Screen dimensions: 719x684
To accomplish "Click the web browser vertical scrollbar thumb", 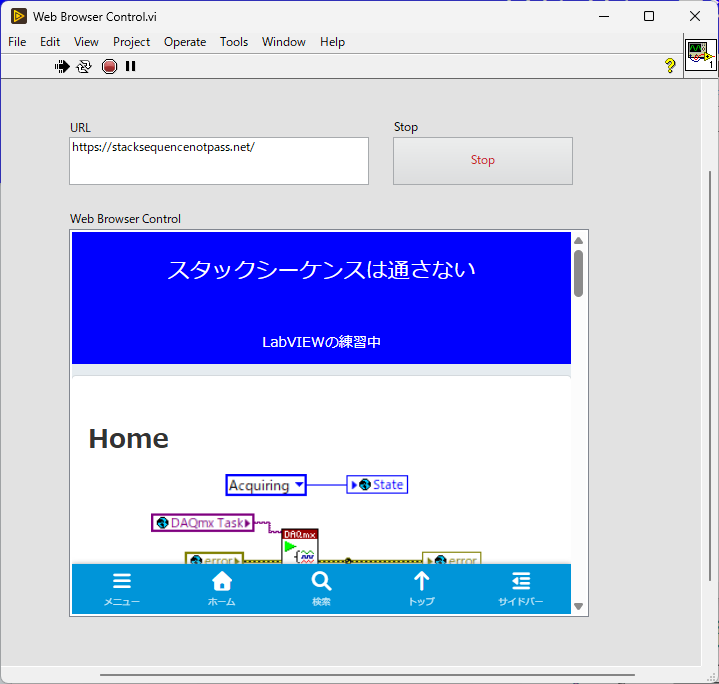I will tap(578, 273).
